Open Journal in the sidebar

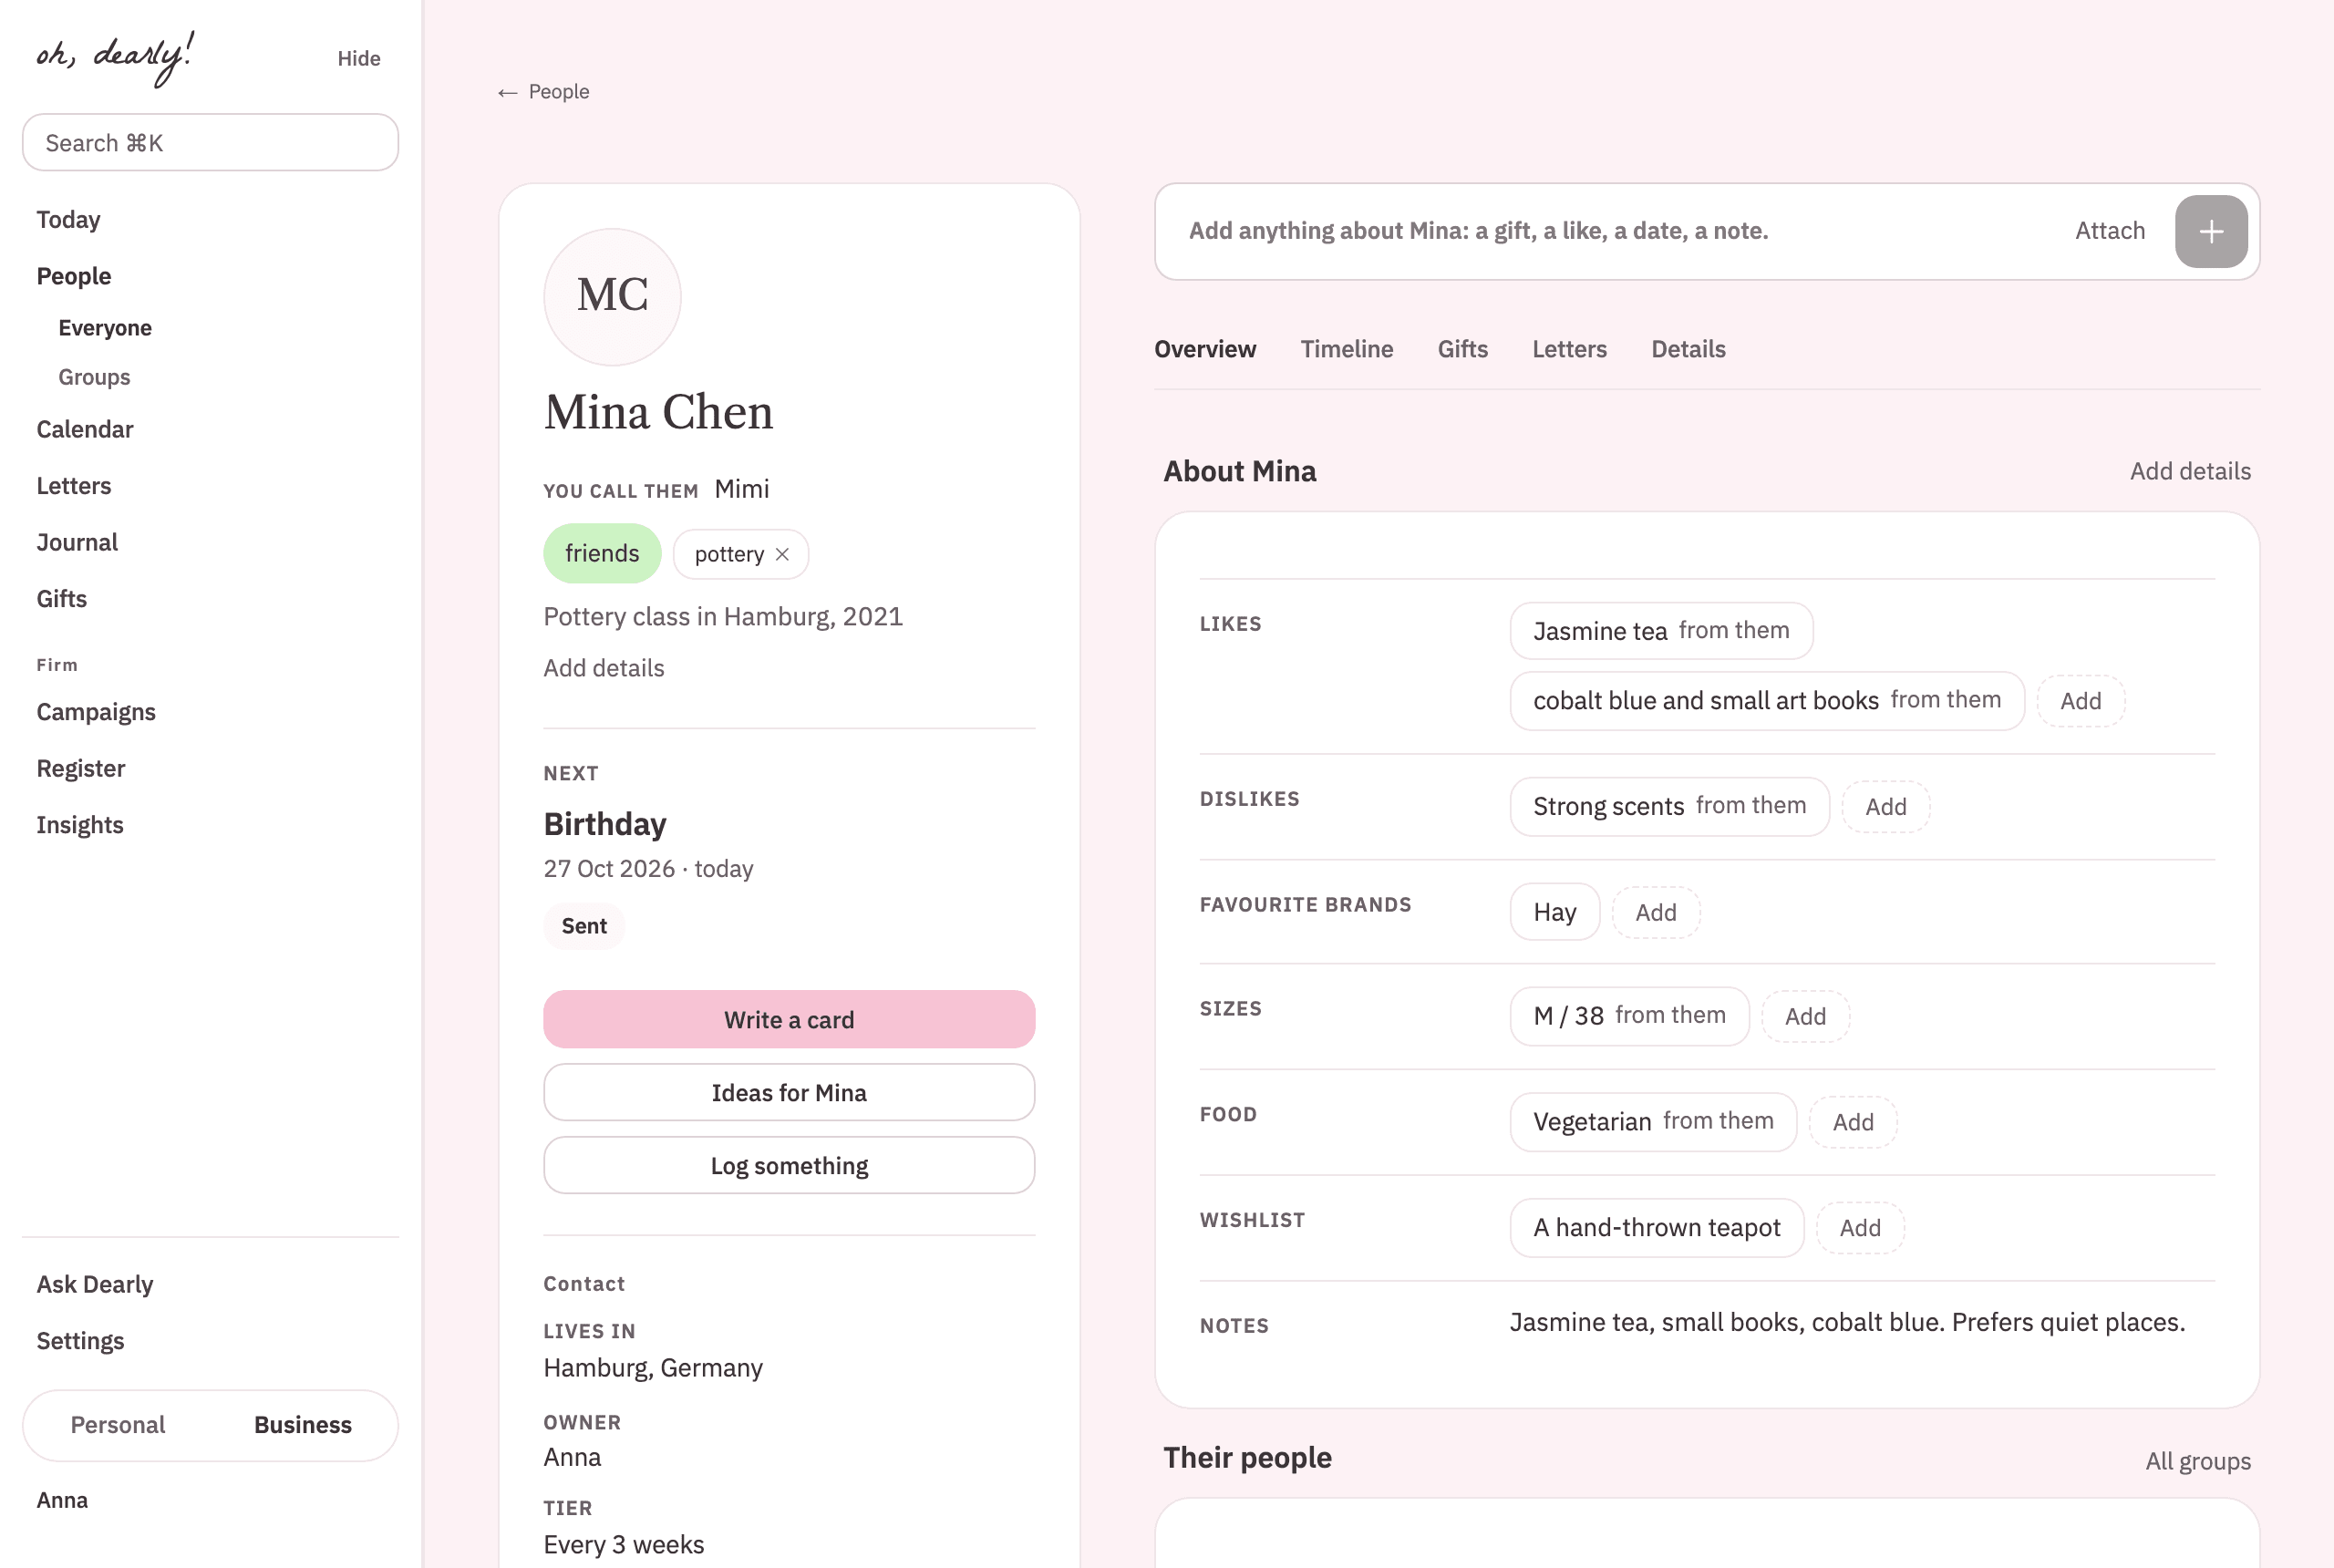[x=77, y=542]
